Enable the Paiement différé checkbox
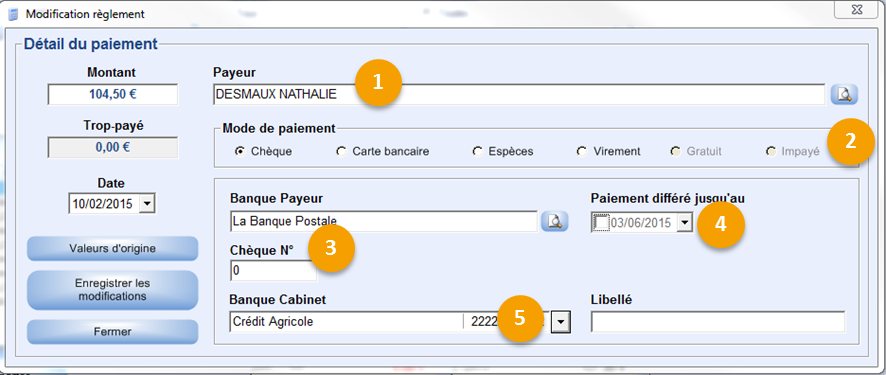 tap(602, 223)
